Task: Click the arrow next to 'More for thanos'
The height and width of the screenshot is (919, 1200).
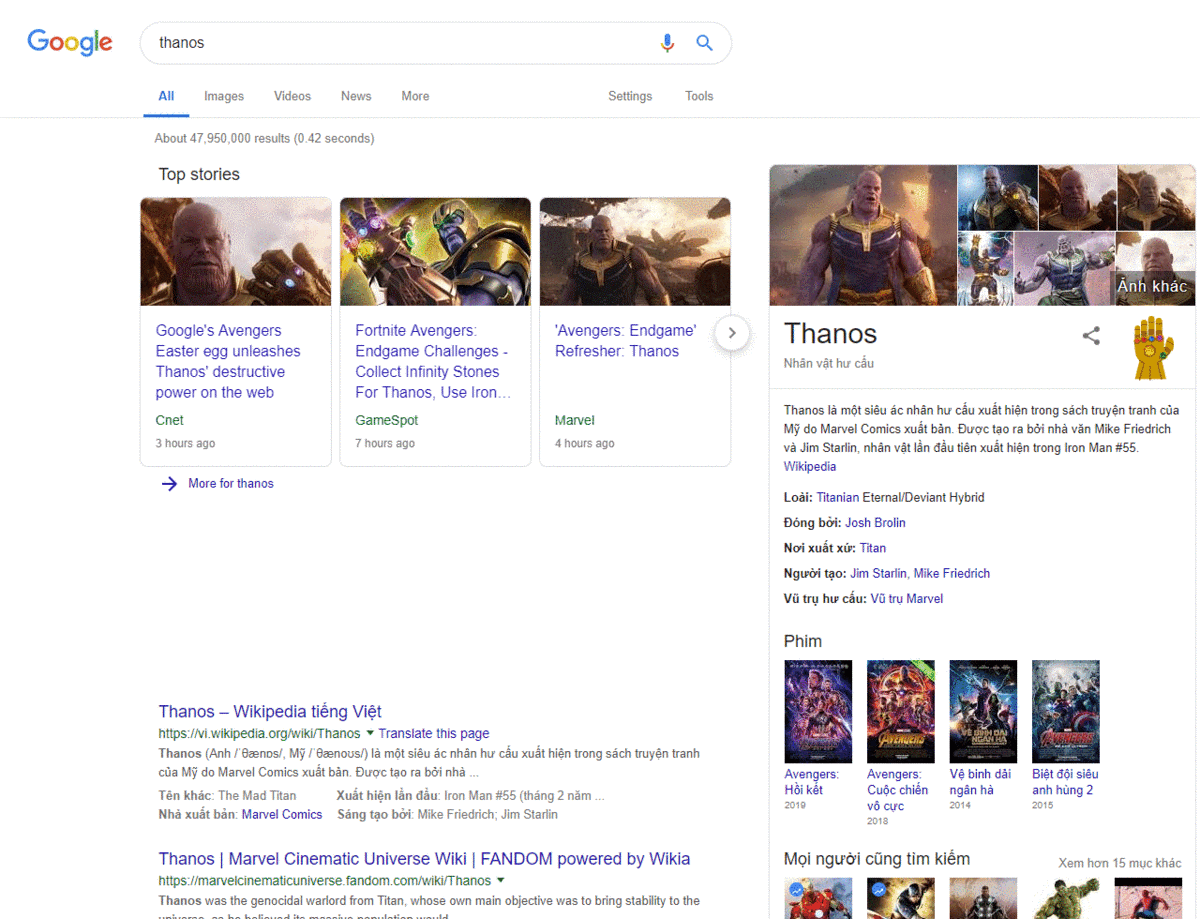Action: [170, 483]
